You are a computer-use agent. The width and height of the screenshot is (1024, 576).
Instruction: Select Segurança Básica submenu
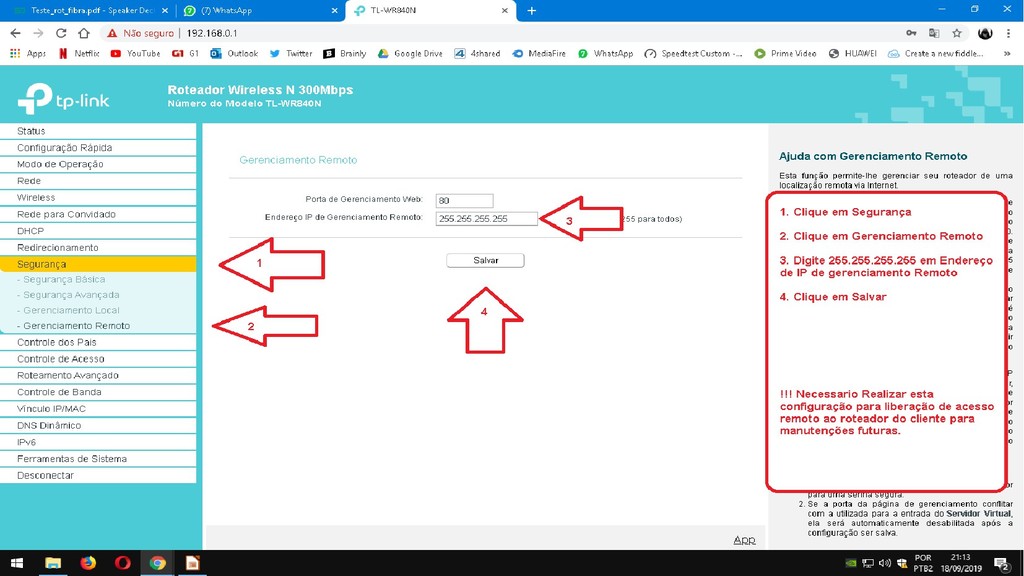(64, 280)
